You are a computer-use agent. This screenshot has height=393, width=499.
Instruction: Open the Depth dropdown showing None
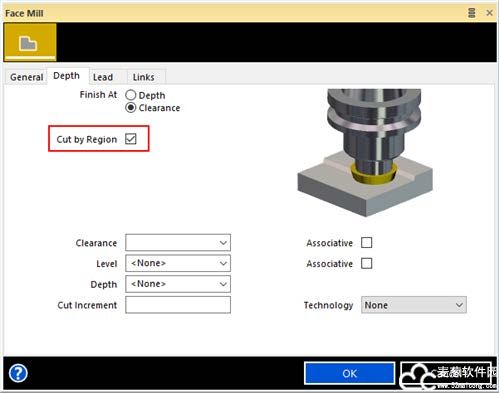178,284
